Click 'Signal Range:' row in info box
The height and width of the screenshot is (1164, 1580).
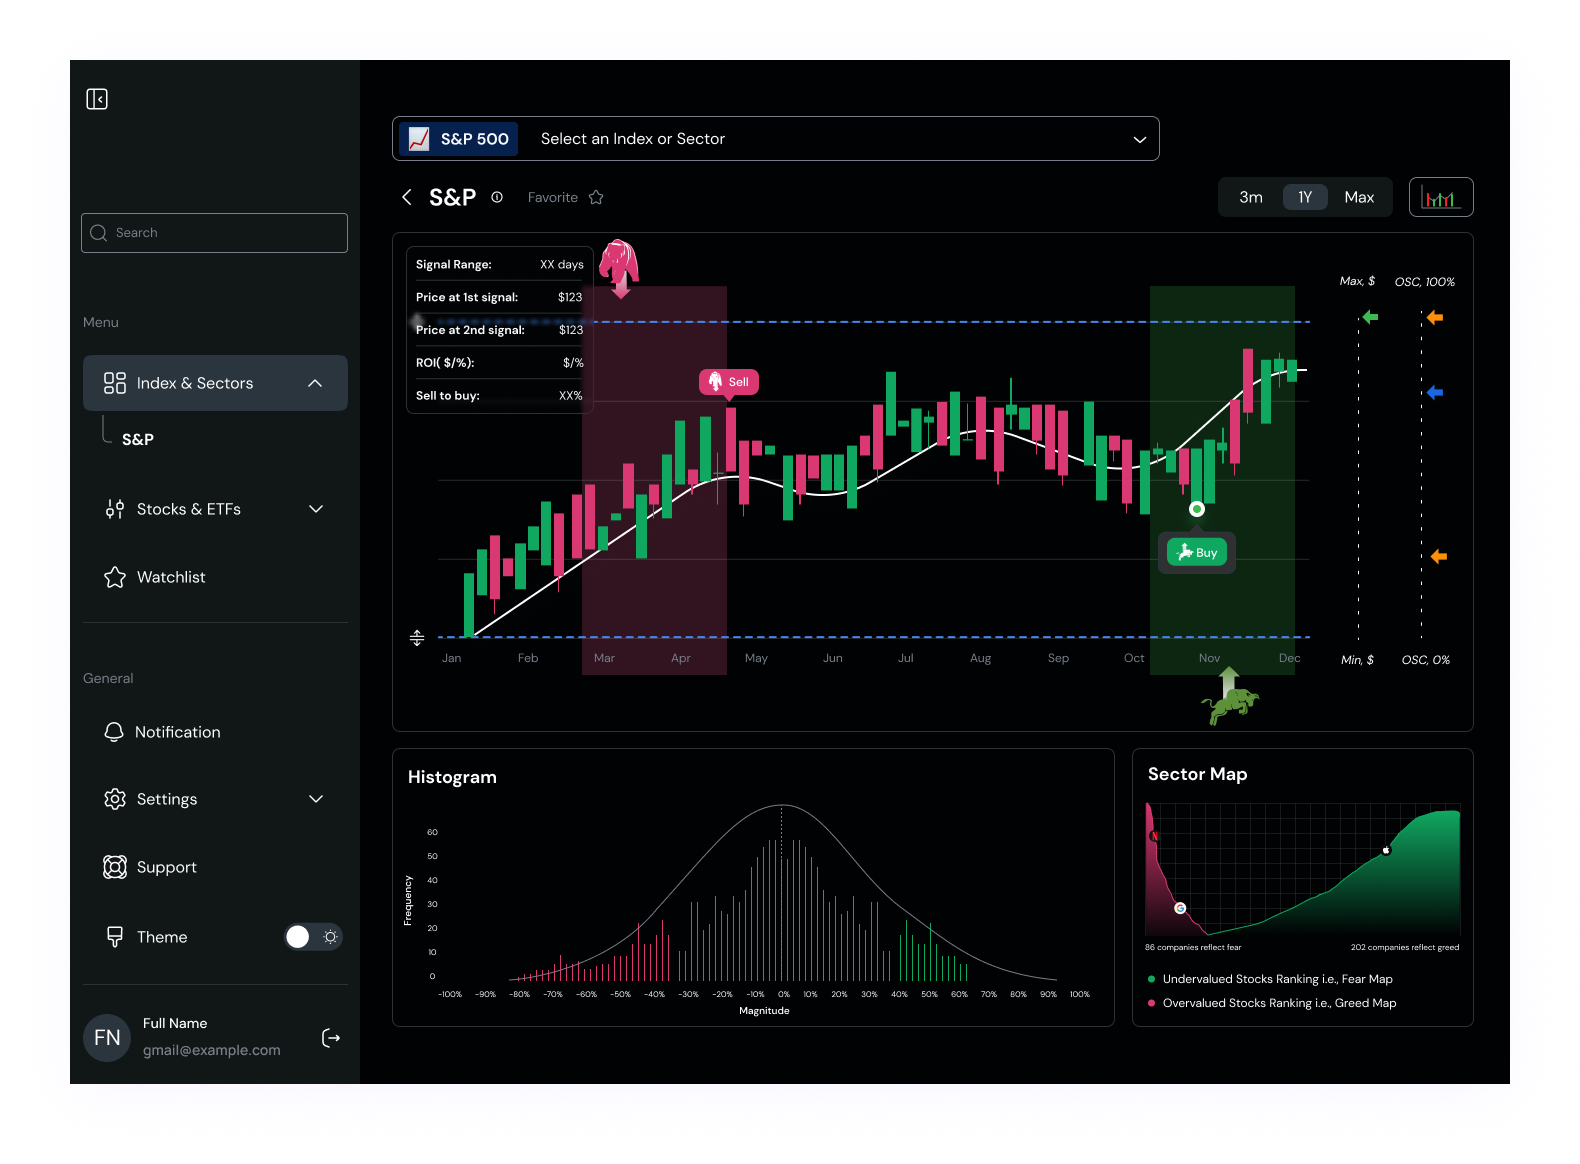500,265
